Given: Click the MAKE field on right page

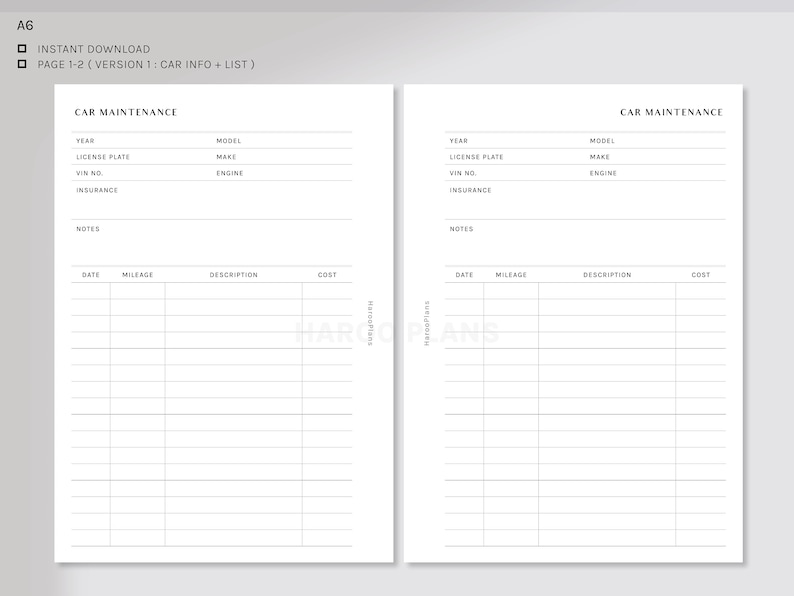Looking at the screenshot, I should tap(656, 157).
